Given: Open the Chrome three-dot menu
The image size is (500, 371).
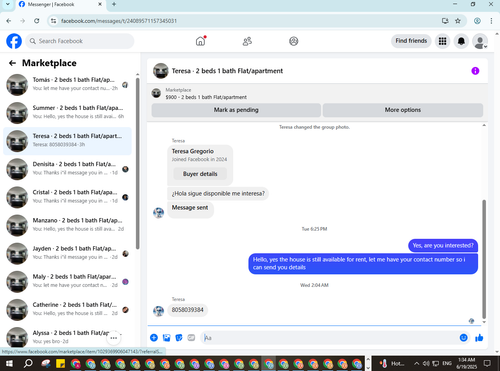Looking at the screenshot, I should pos(491,21).
